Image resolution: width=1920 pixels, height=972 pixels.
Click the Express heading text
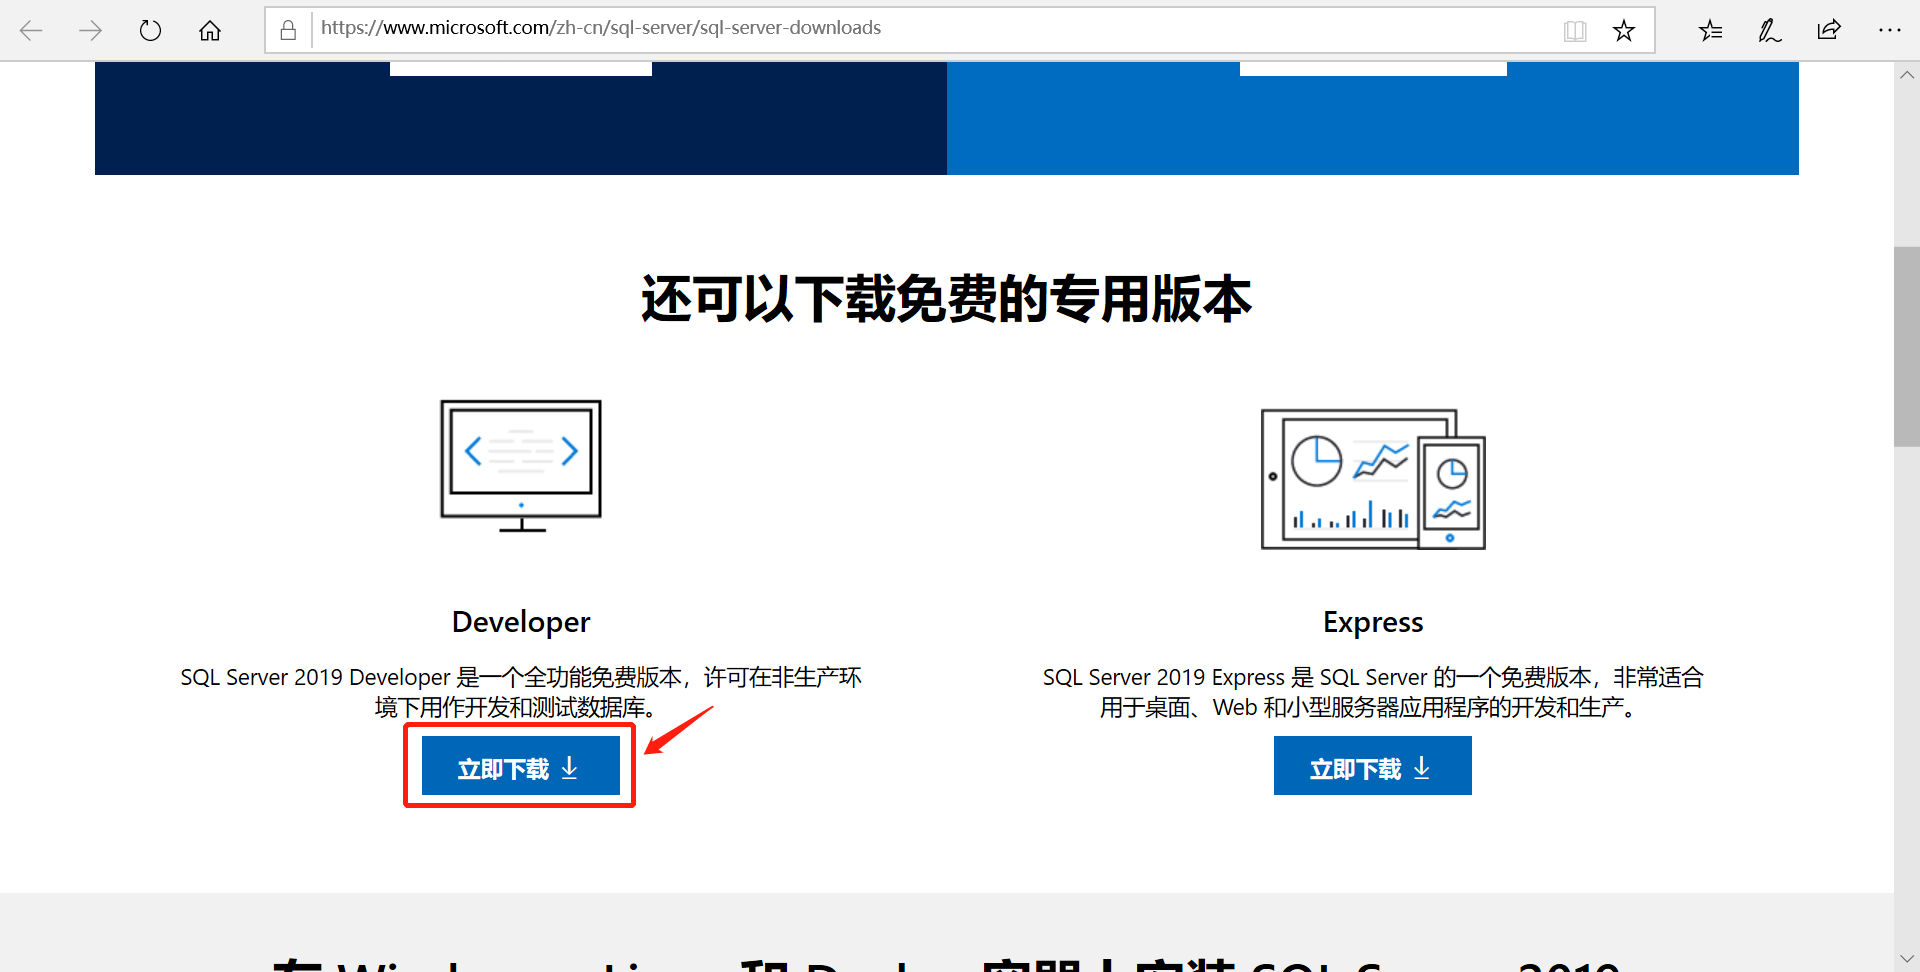click(1373, 622)
